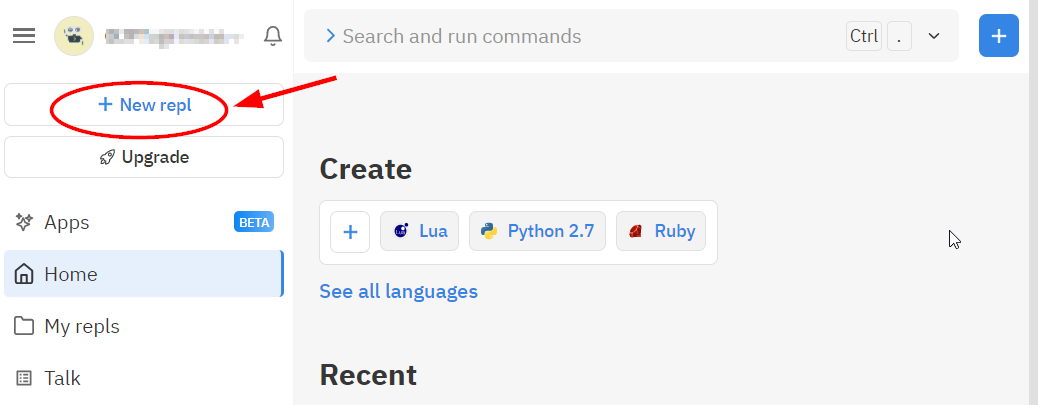Open the Apps section in sidebar

click(x=67, y=222)
